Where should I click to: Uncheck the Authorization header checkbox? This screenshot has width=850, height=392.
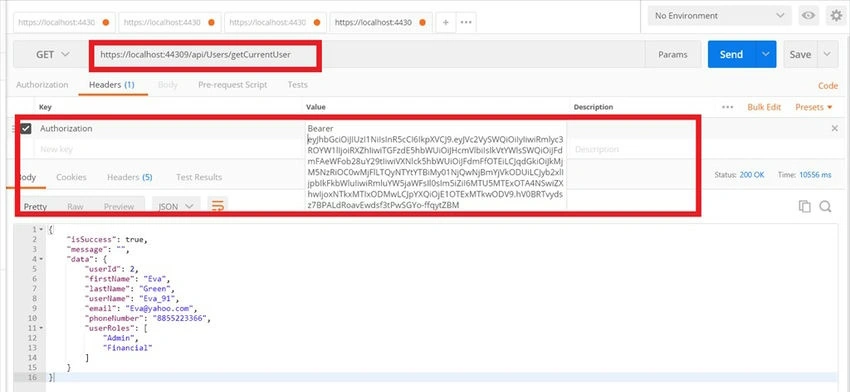[25, 128]
